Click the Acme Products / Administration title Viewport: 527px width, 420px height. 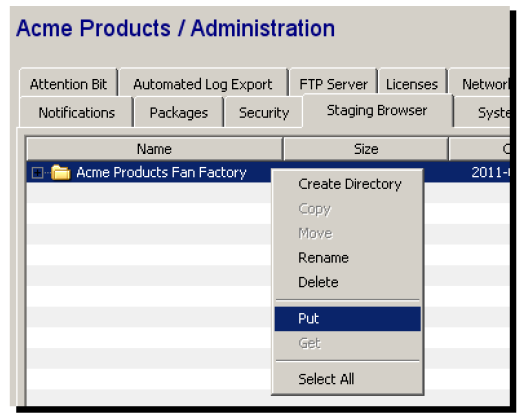point(175,28)
